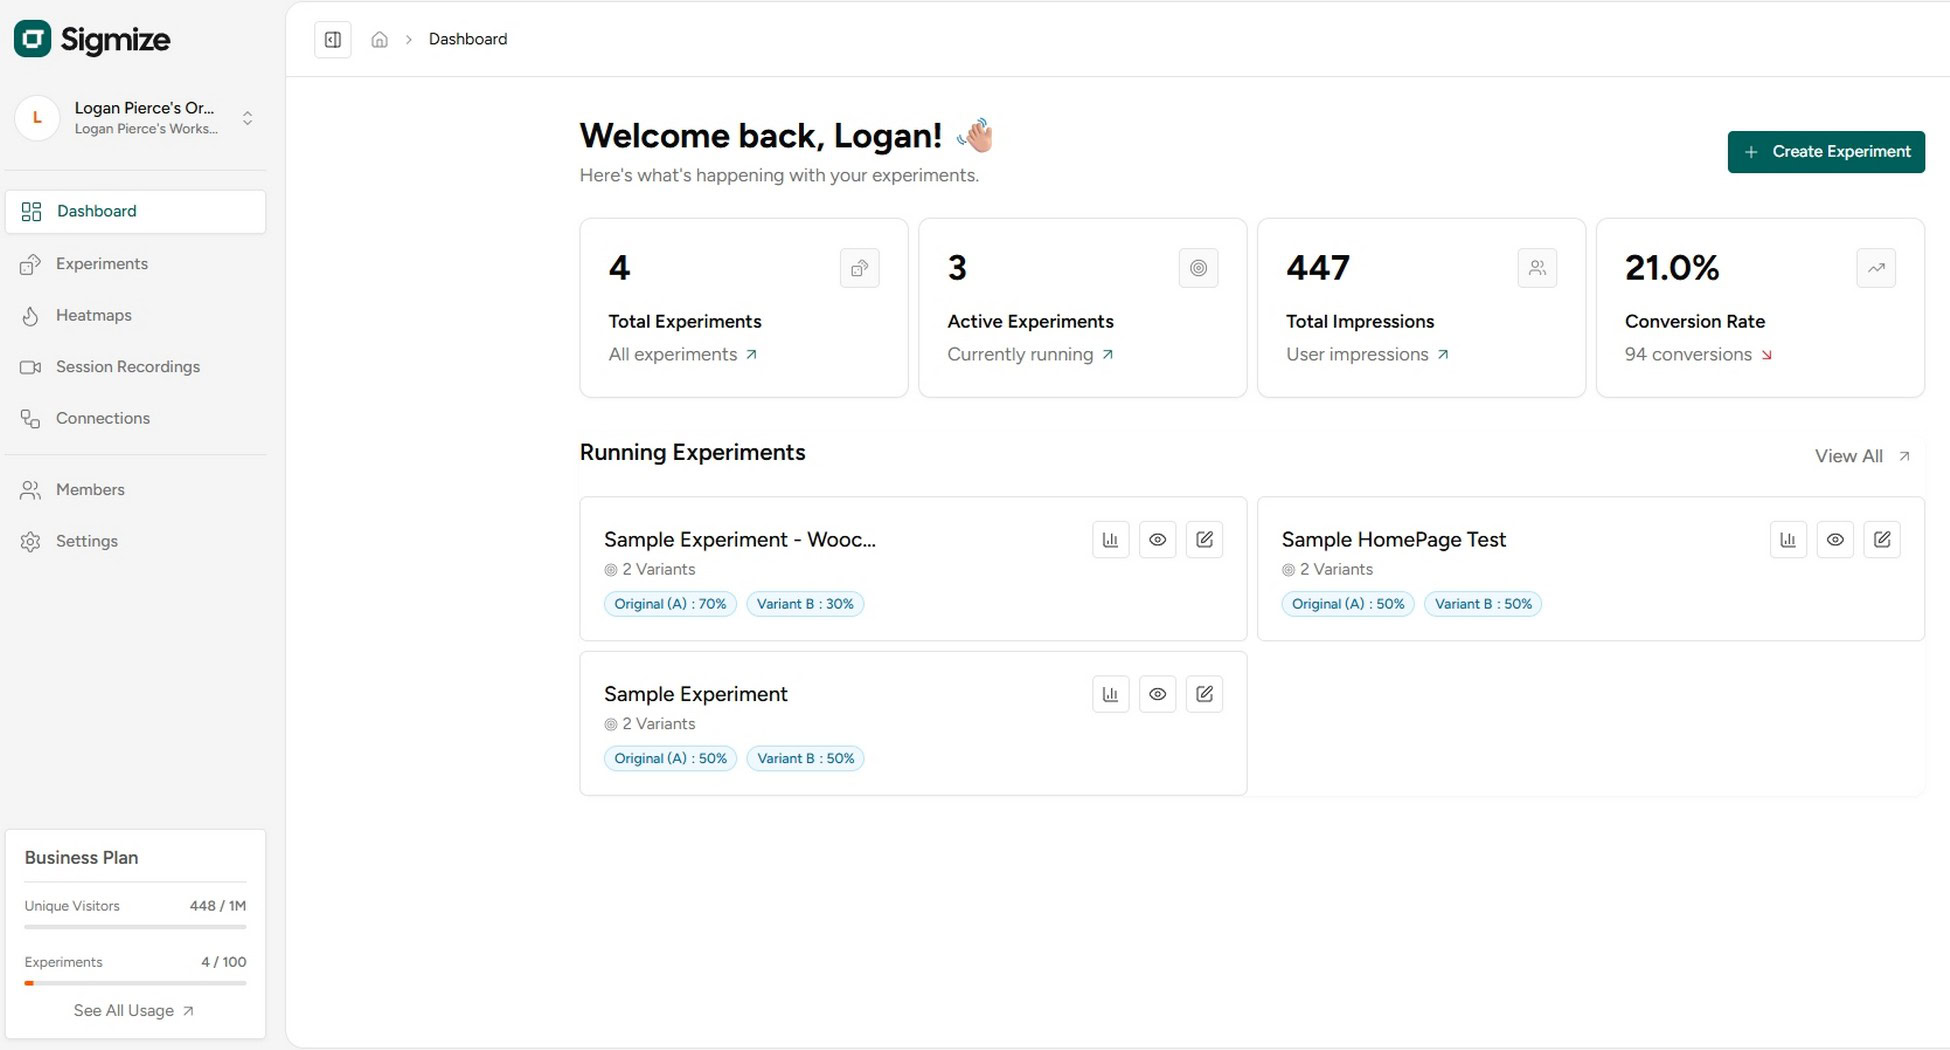1950x1050 pixels.
Task: Click the Create Experiment button
Action: coord(1826,151)
